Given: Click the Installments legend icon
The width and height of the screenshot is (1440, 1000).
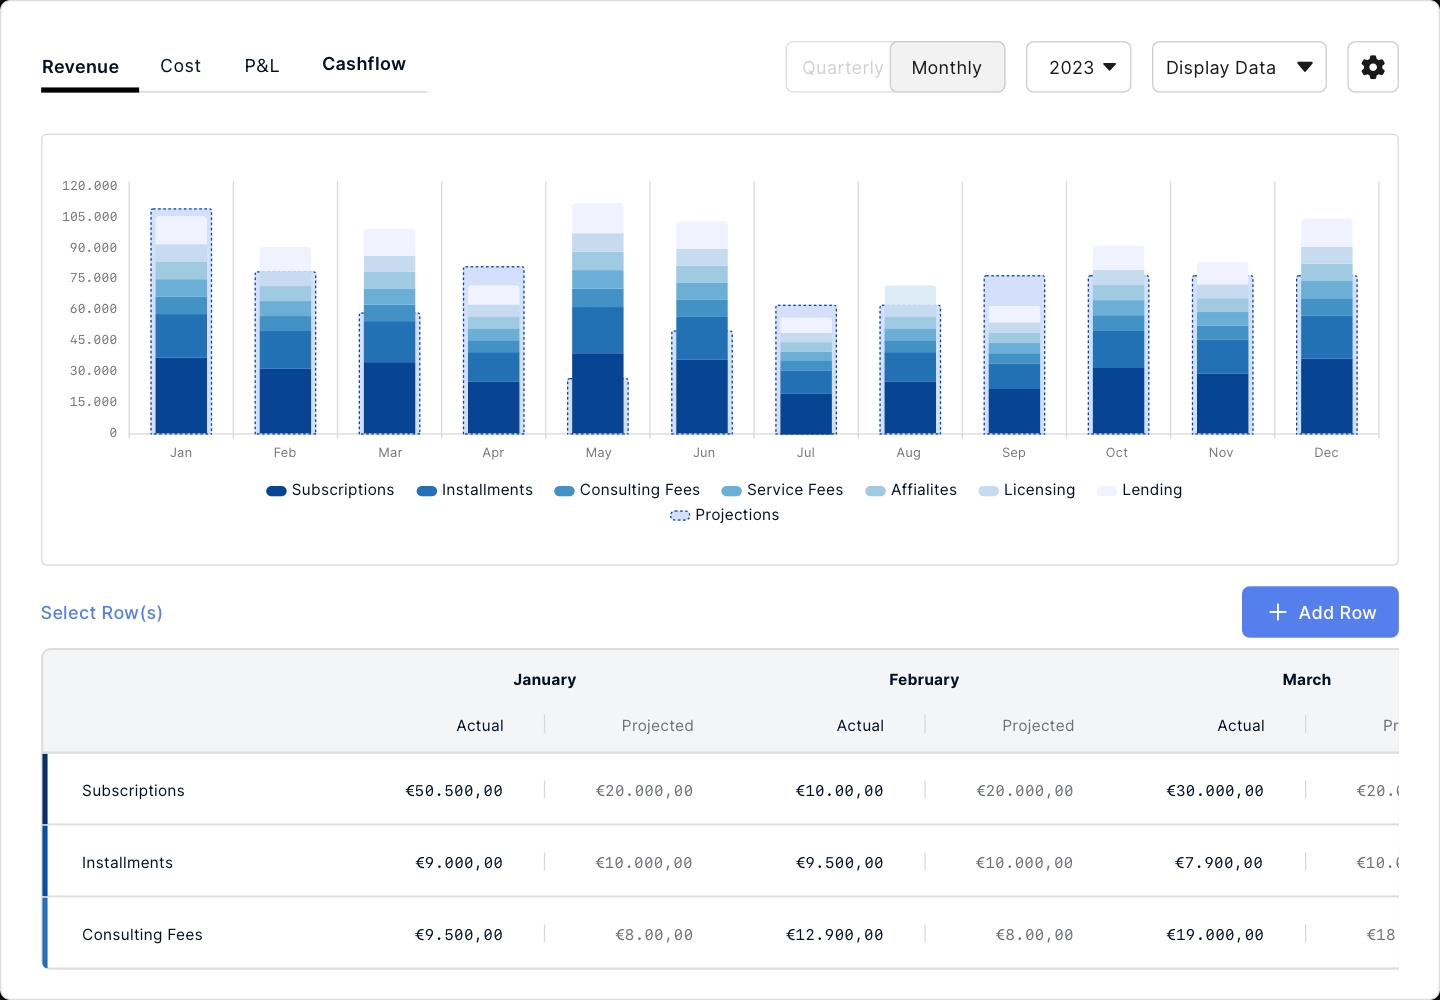Looking at the screenshot, I should tap(427, 490).
